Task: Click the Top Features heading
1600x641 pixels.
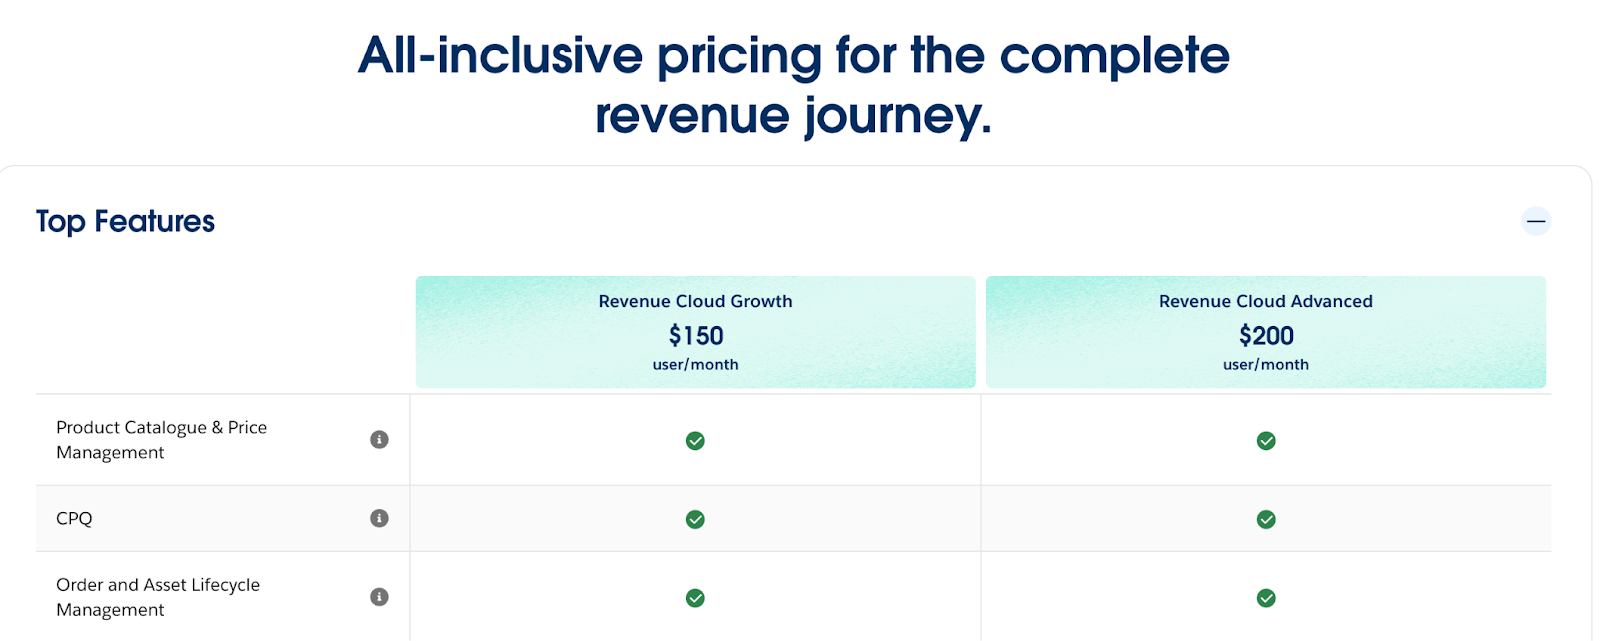Action: (x=125, y=221)
